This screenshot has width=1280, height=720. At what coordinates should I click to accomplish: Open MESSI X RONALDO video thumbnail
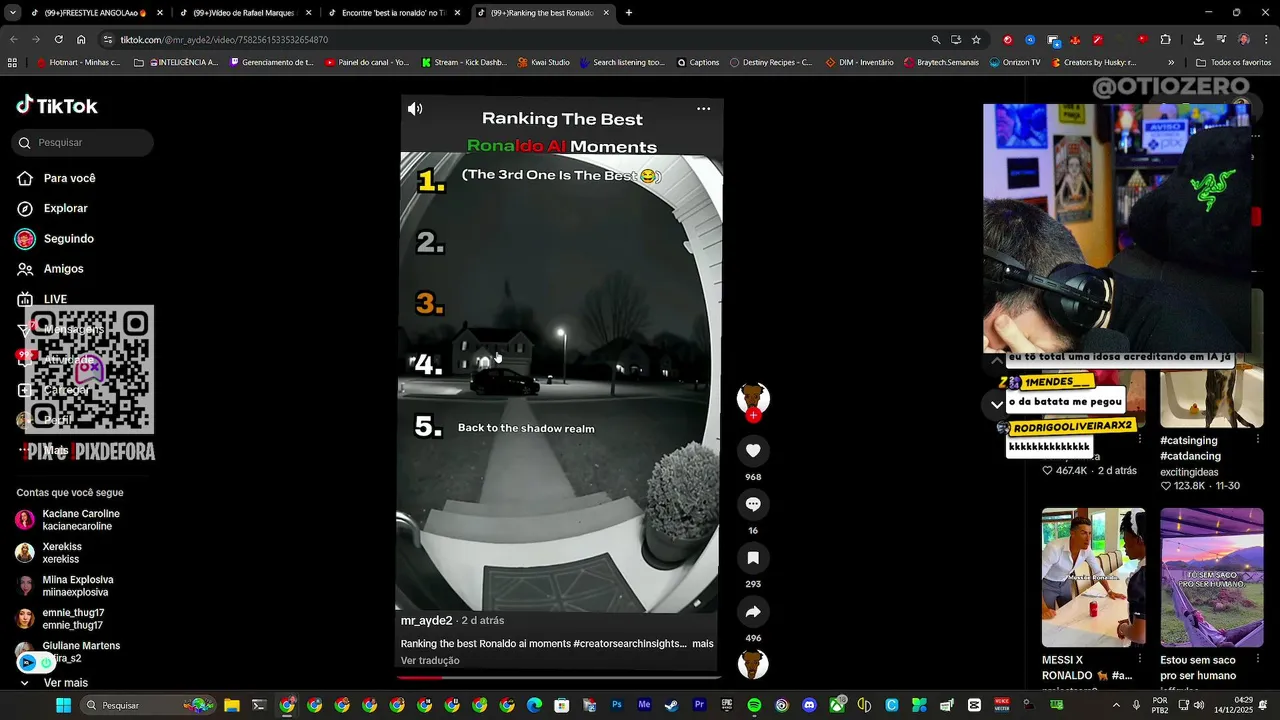tap(1093, 577)
